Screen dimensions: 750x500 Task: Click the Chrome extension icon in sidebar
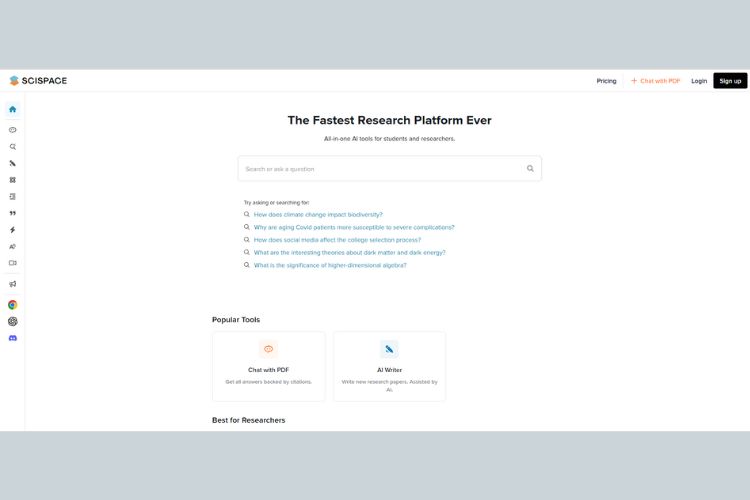[x=12, y=305]
